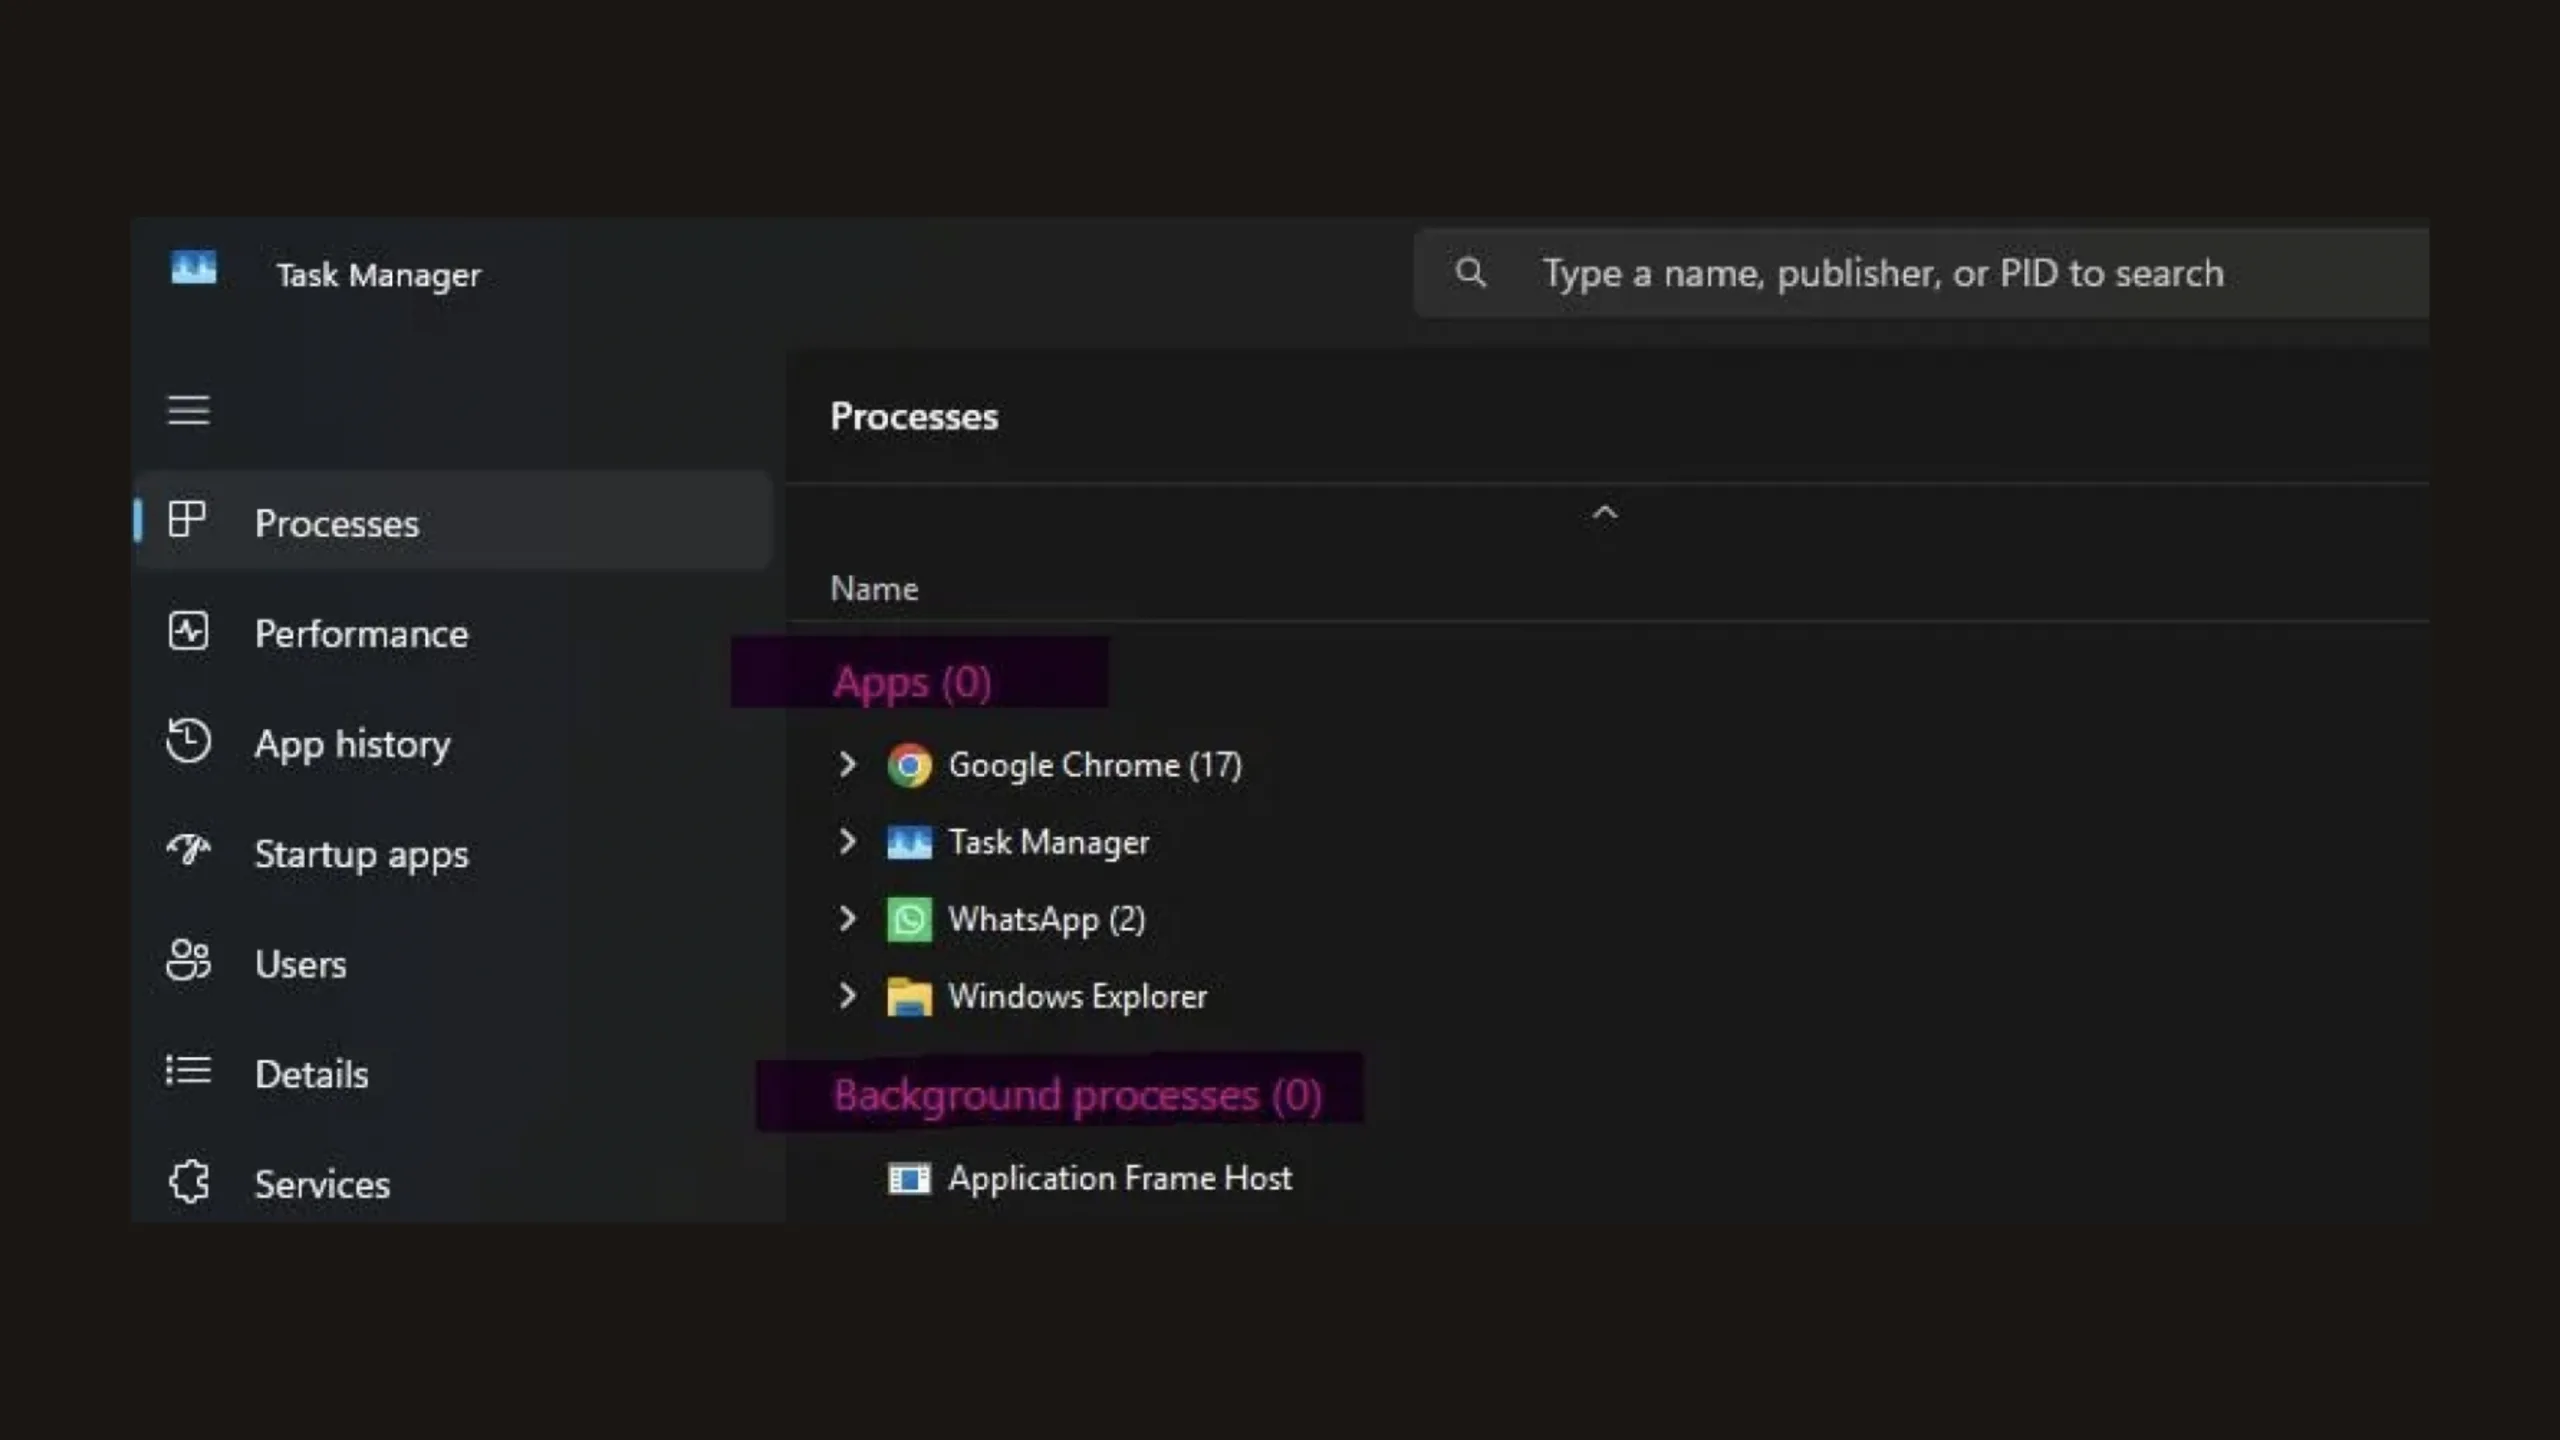This screenshot has width=2560, height=1440.
Task: Select the WhatsApp (2) row text
Action: [1047, 920]
